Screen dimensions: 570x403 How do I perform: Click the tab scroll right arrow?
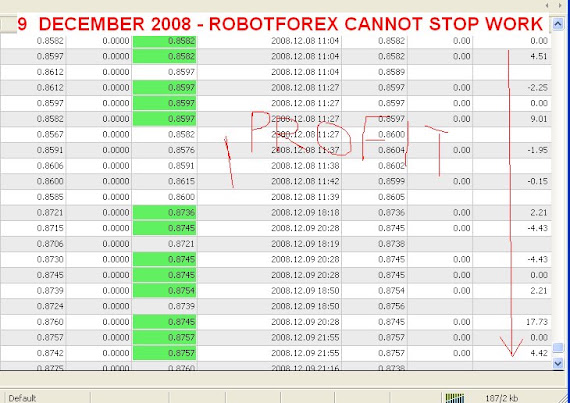561,5
